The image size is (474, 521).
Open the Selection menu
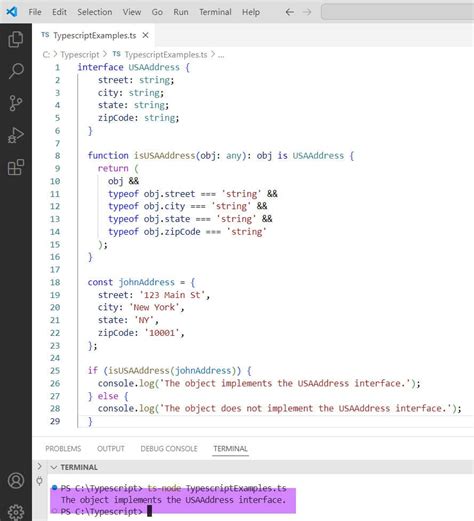[95, 12]
